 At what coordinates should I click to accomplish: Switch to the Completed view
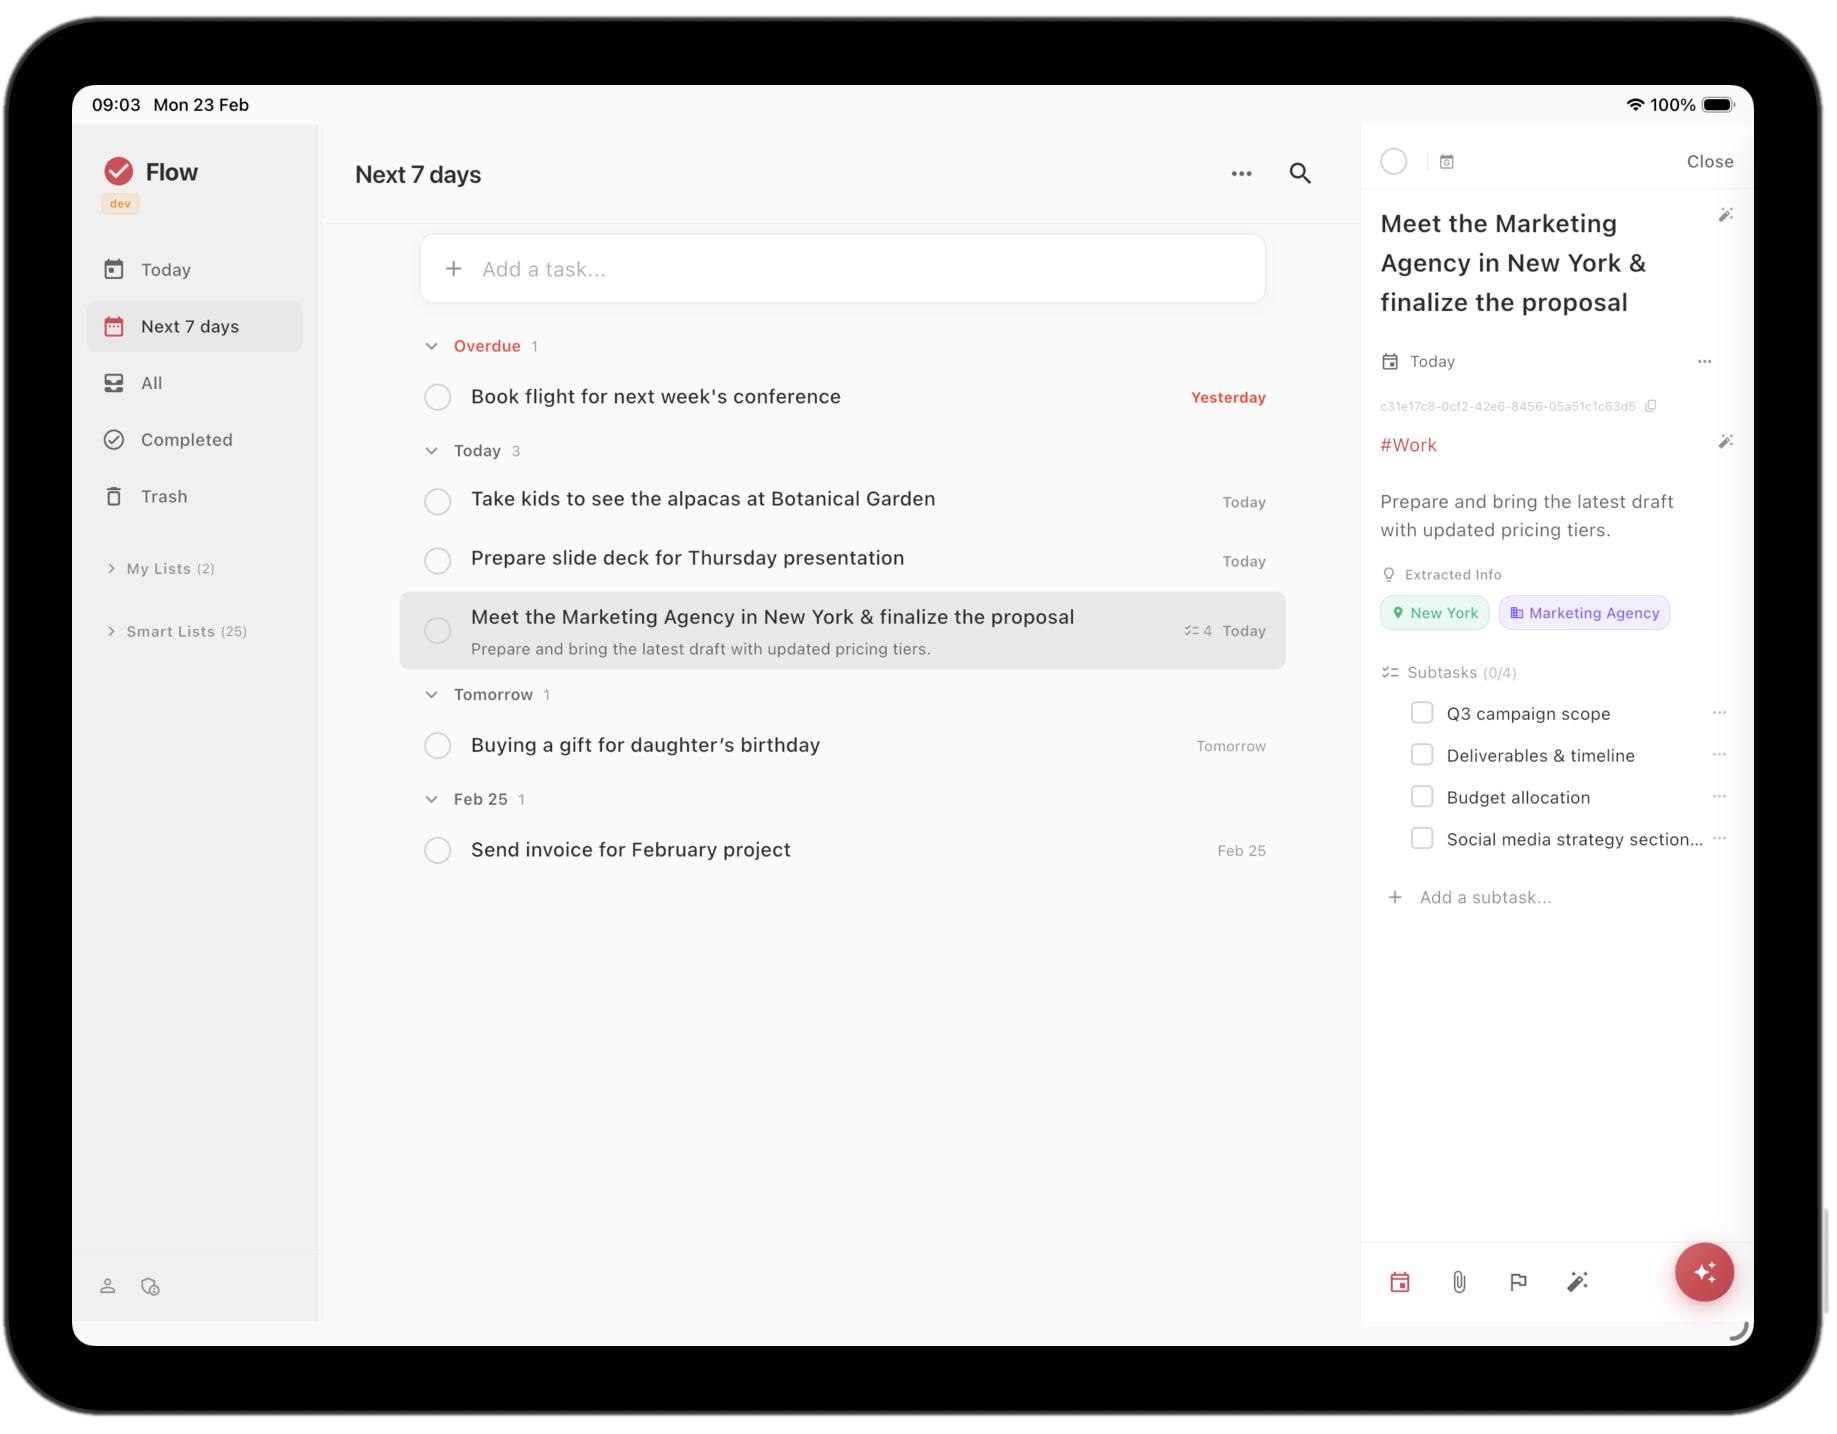pyautogui.click(x=186, y=439)
